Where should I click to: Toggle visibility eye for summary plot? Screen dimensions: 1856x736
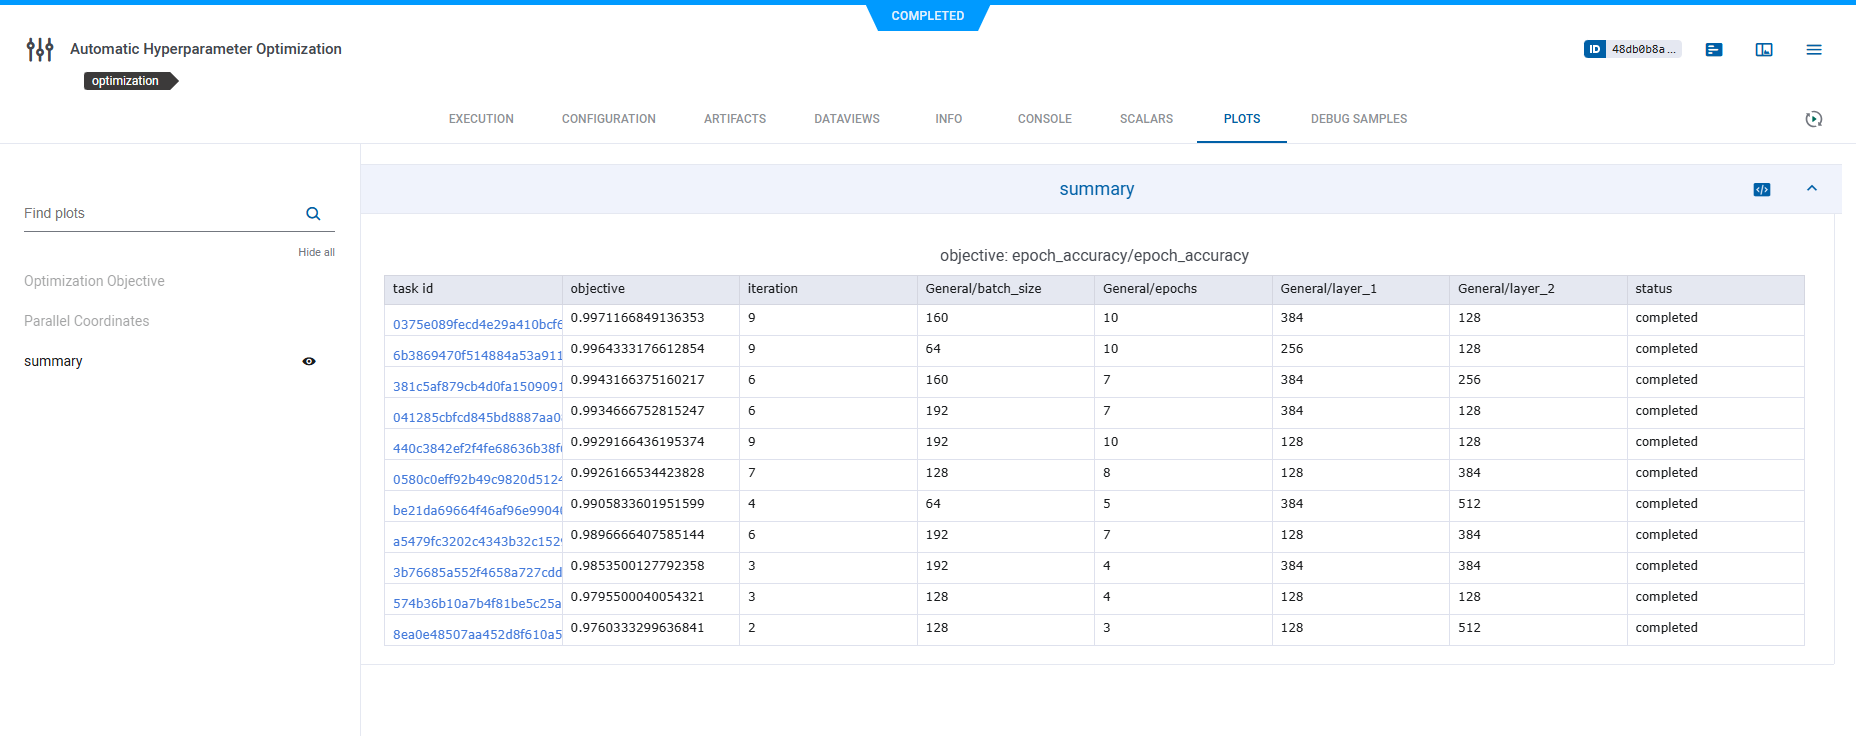(309, 362)
